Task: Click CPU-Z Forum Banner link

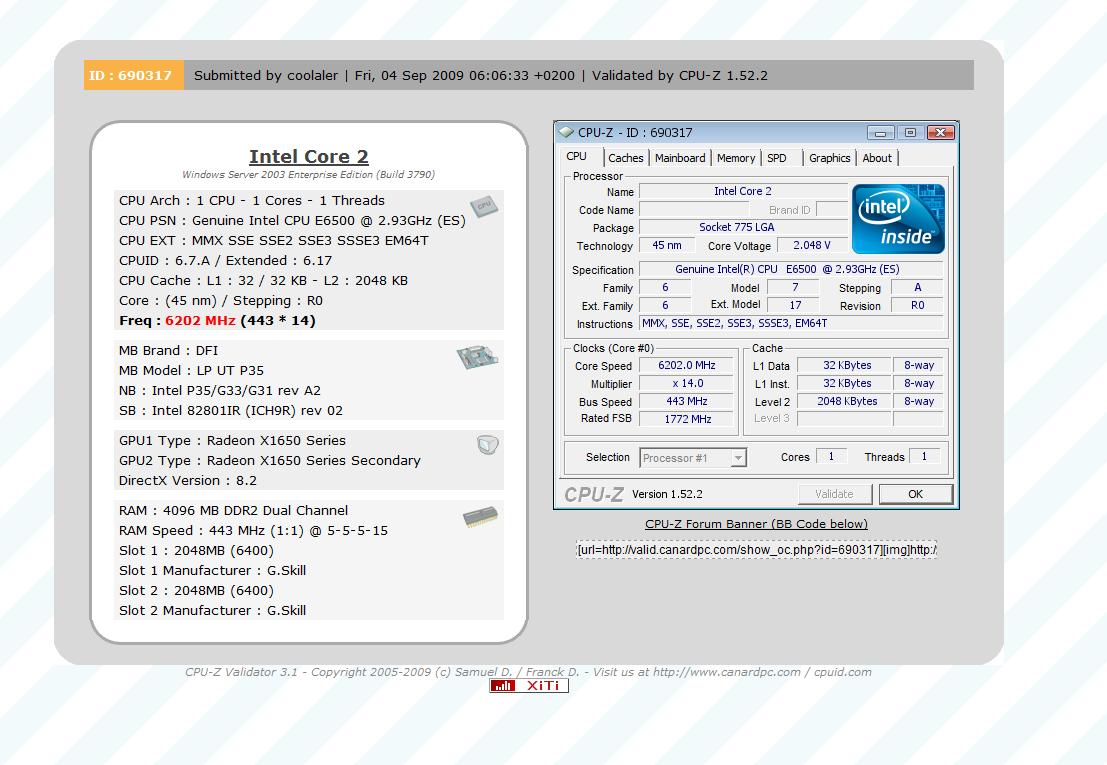Action: coord(756,524)
